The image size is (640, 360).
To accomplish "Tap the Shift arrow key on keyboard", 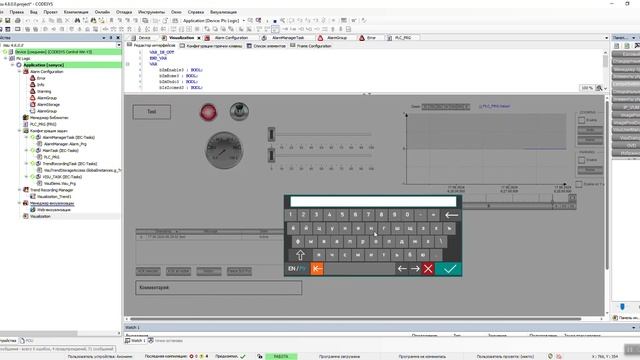I will pos(300,255).
